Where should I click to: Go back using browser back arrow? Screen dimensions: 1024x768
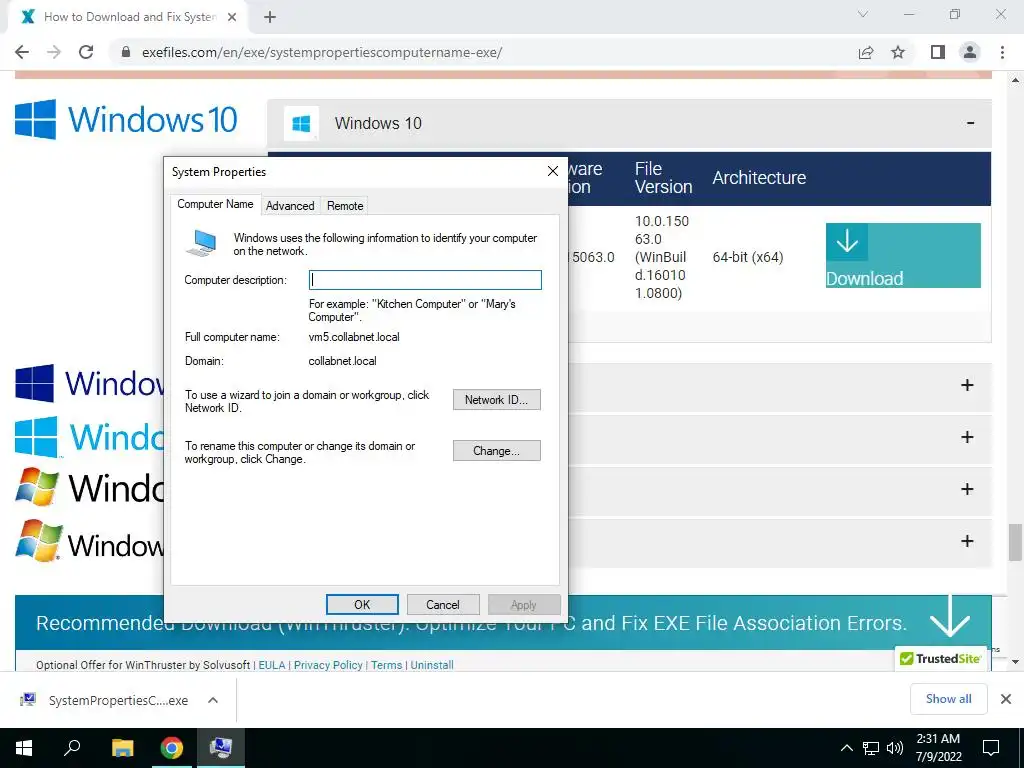point(22,52)
